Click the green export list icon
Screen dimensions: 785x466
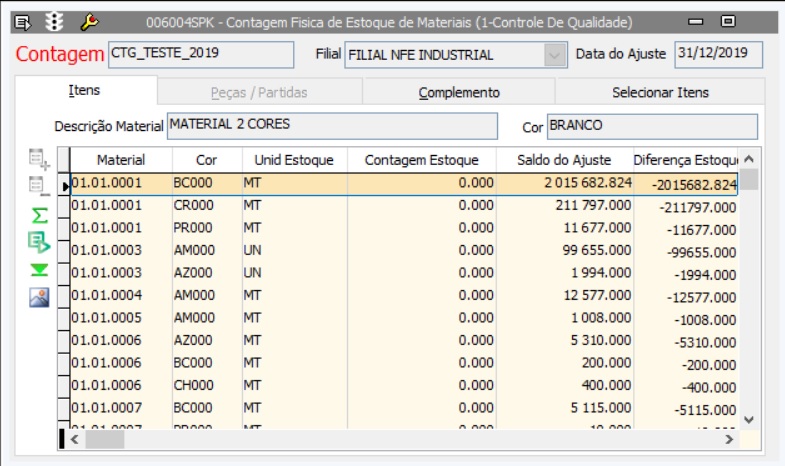point(39,241)
